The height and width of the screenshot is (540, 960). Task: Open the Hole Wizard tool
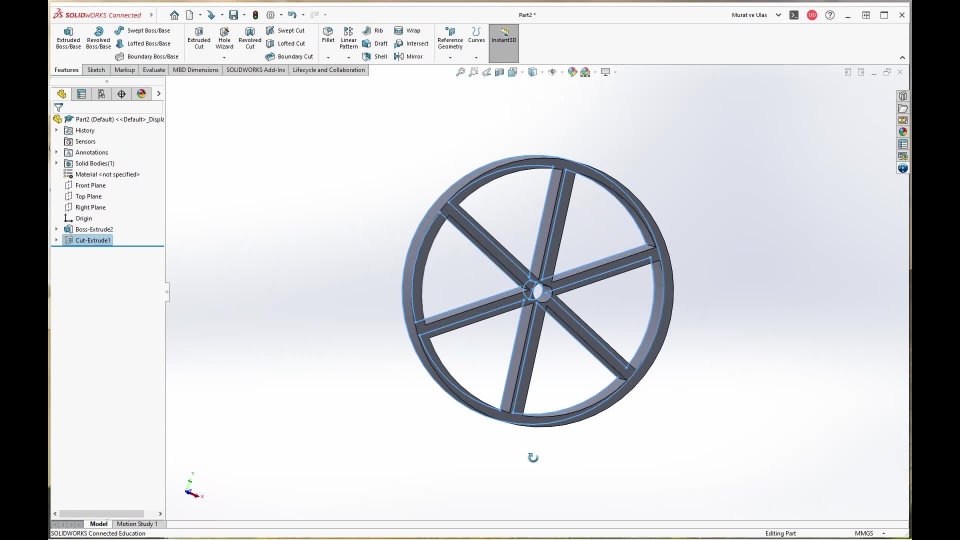[x=224, y=38]
